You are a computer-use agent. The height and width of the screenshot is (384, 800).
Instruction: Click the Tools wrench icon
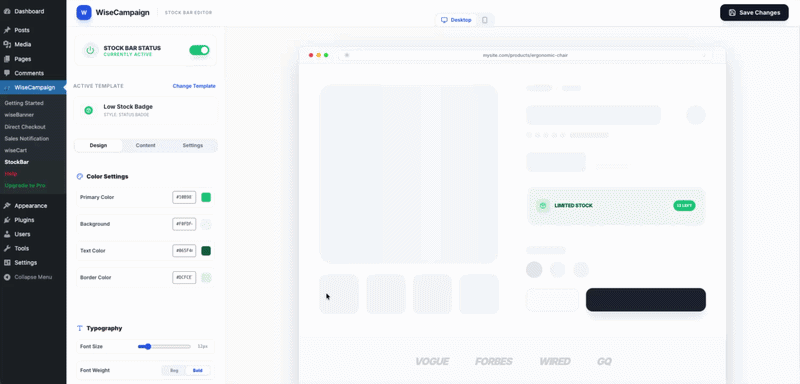7,248
